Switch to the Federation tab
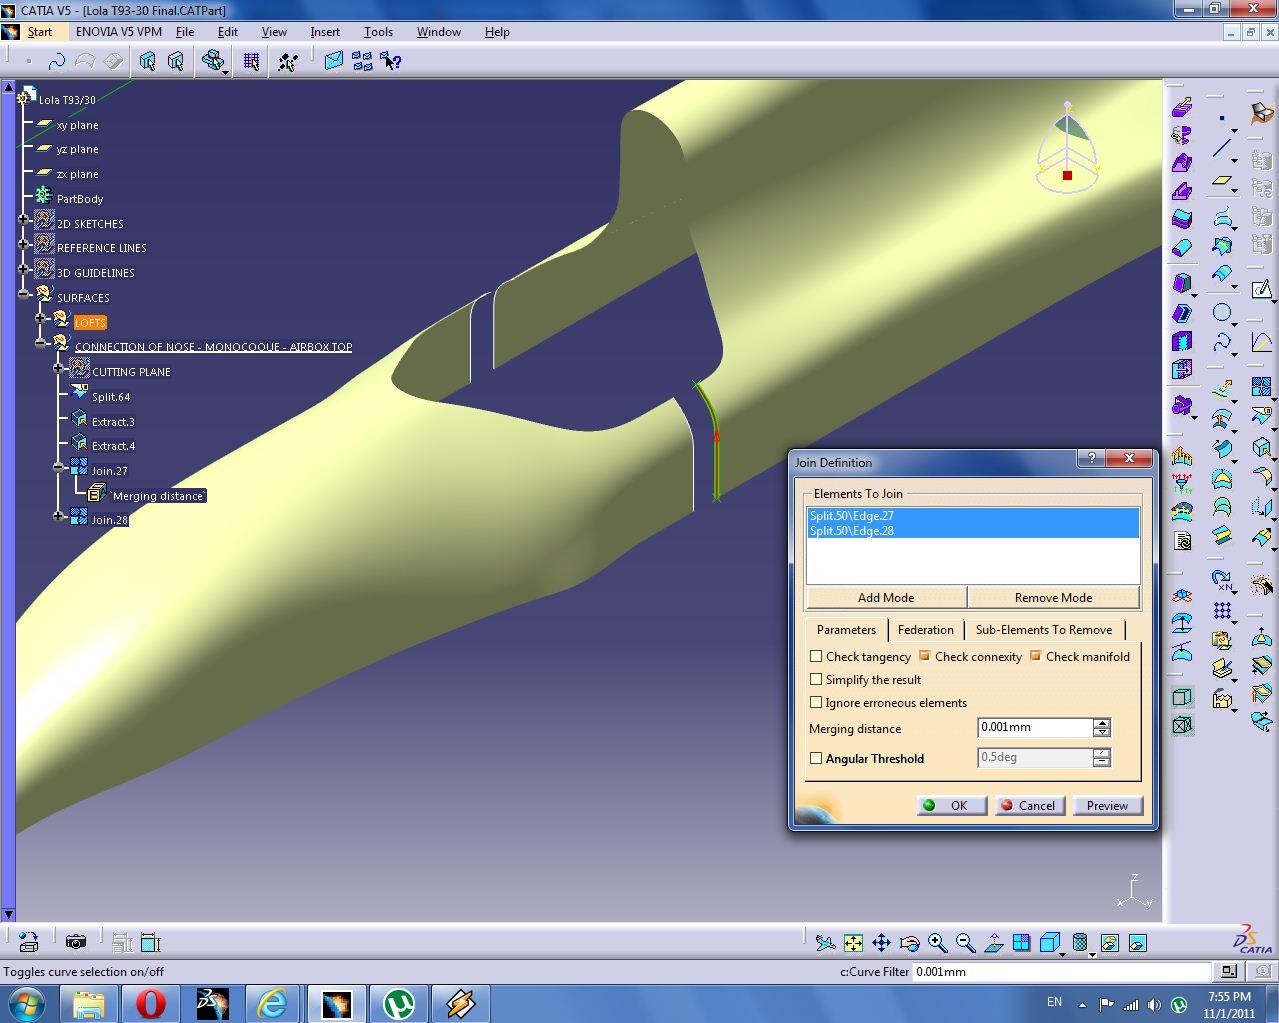The height and width of the screenshot is (1023, 1279). pyautogui.click(x=925, y=630)
